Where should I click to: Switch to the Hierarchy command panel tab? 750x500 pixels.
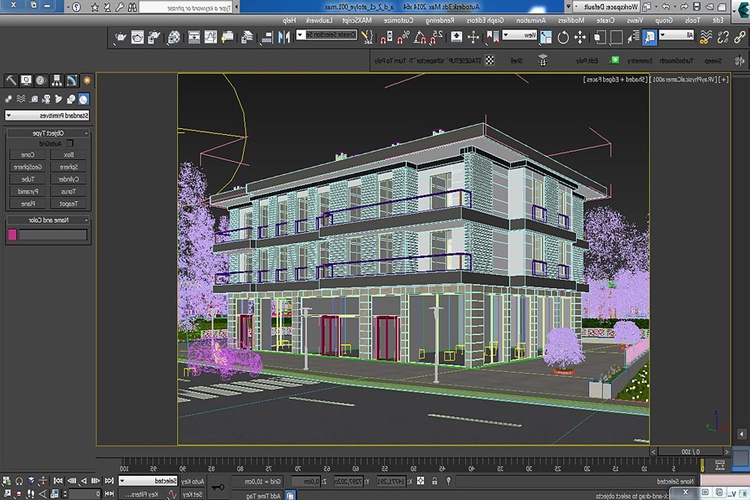coord(56,80)
